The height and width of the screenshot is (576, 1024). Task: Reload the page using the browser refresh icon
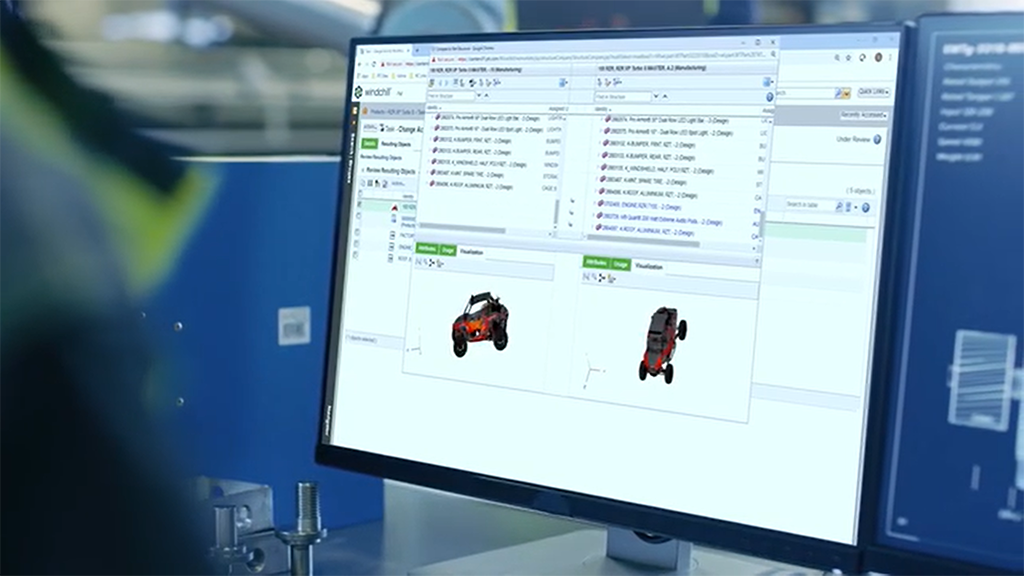(374, 64)
